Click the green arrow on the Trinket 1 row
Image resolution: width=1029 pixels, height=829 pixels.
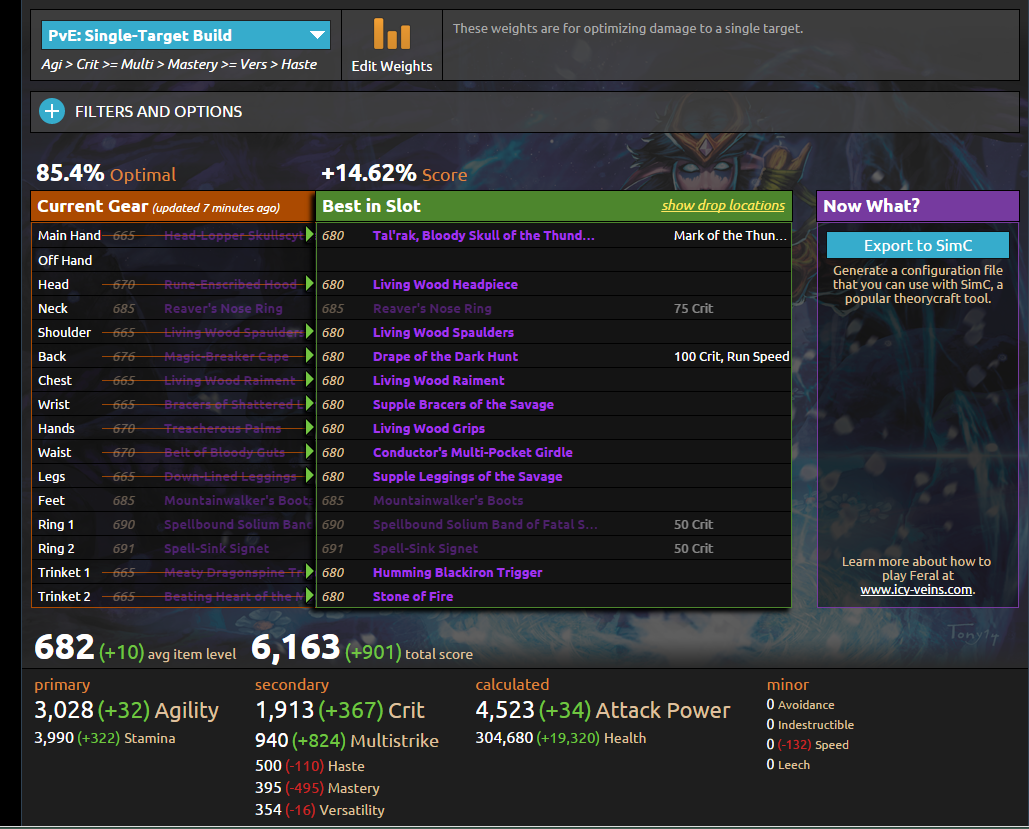tap(310, 572)
